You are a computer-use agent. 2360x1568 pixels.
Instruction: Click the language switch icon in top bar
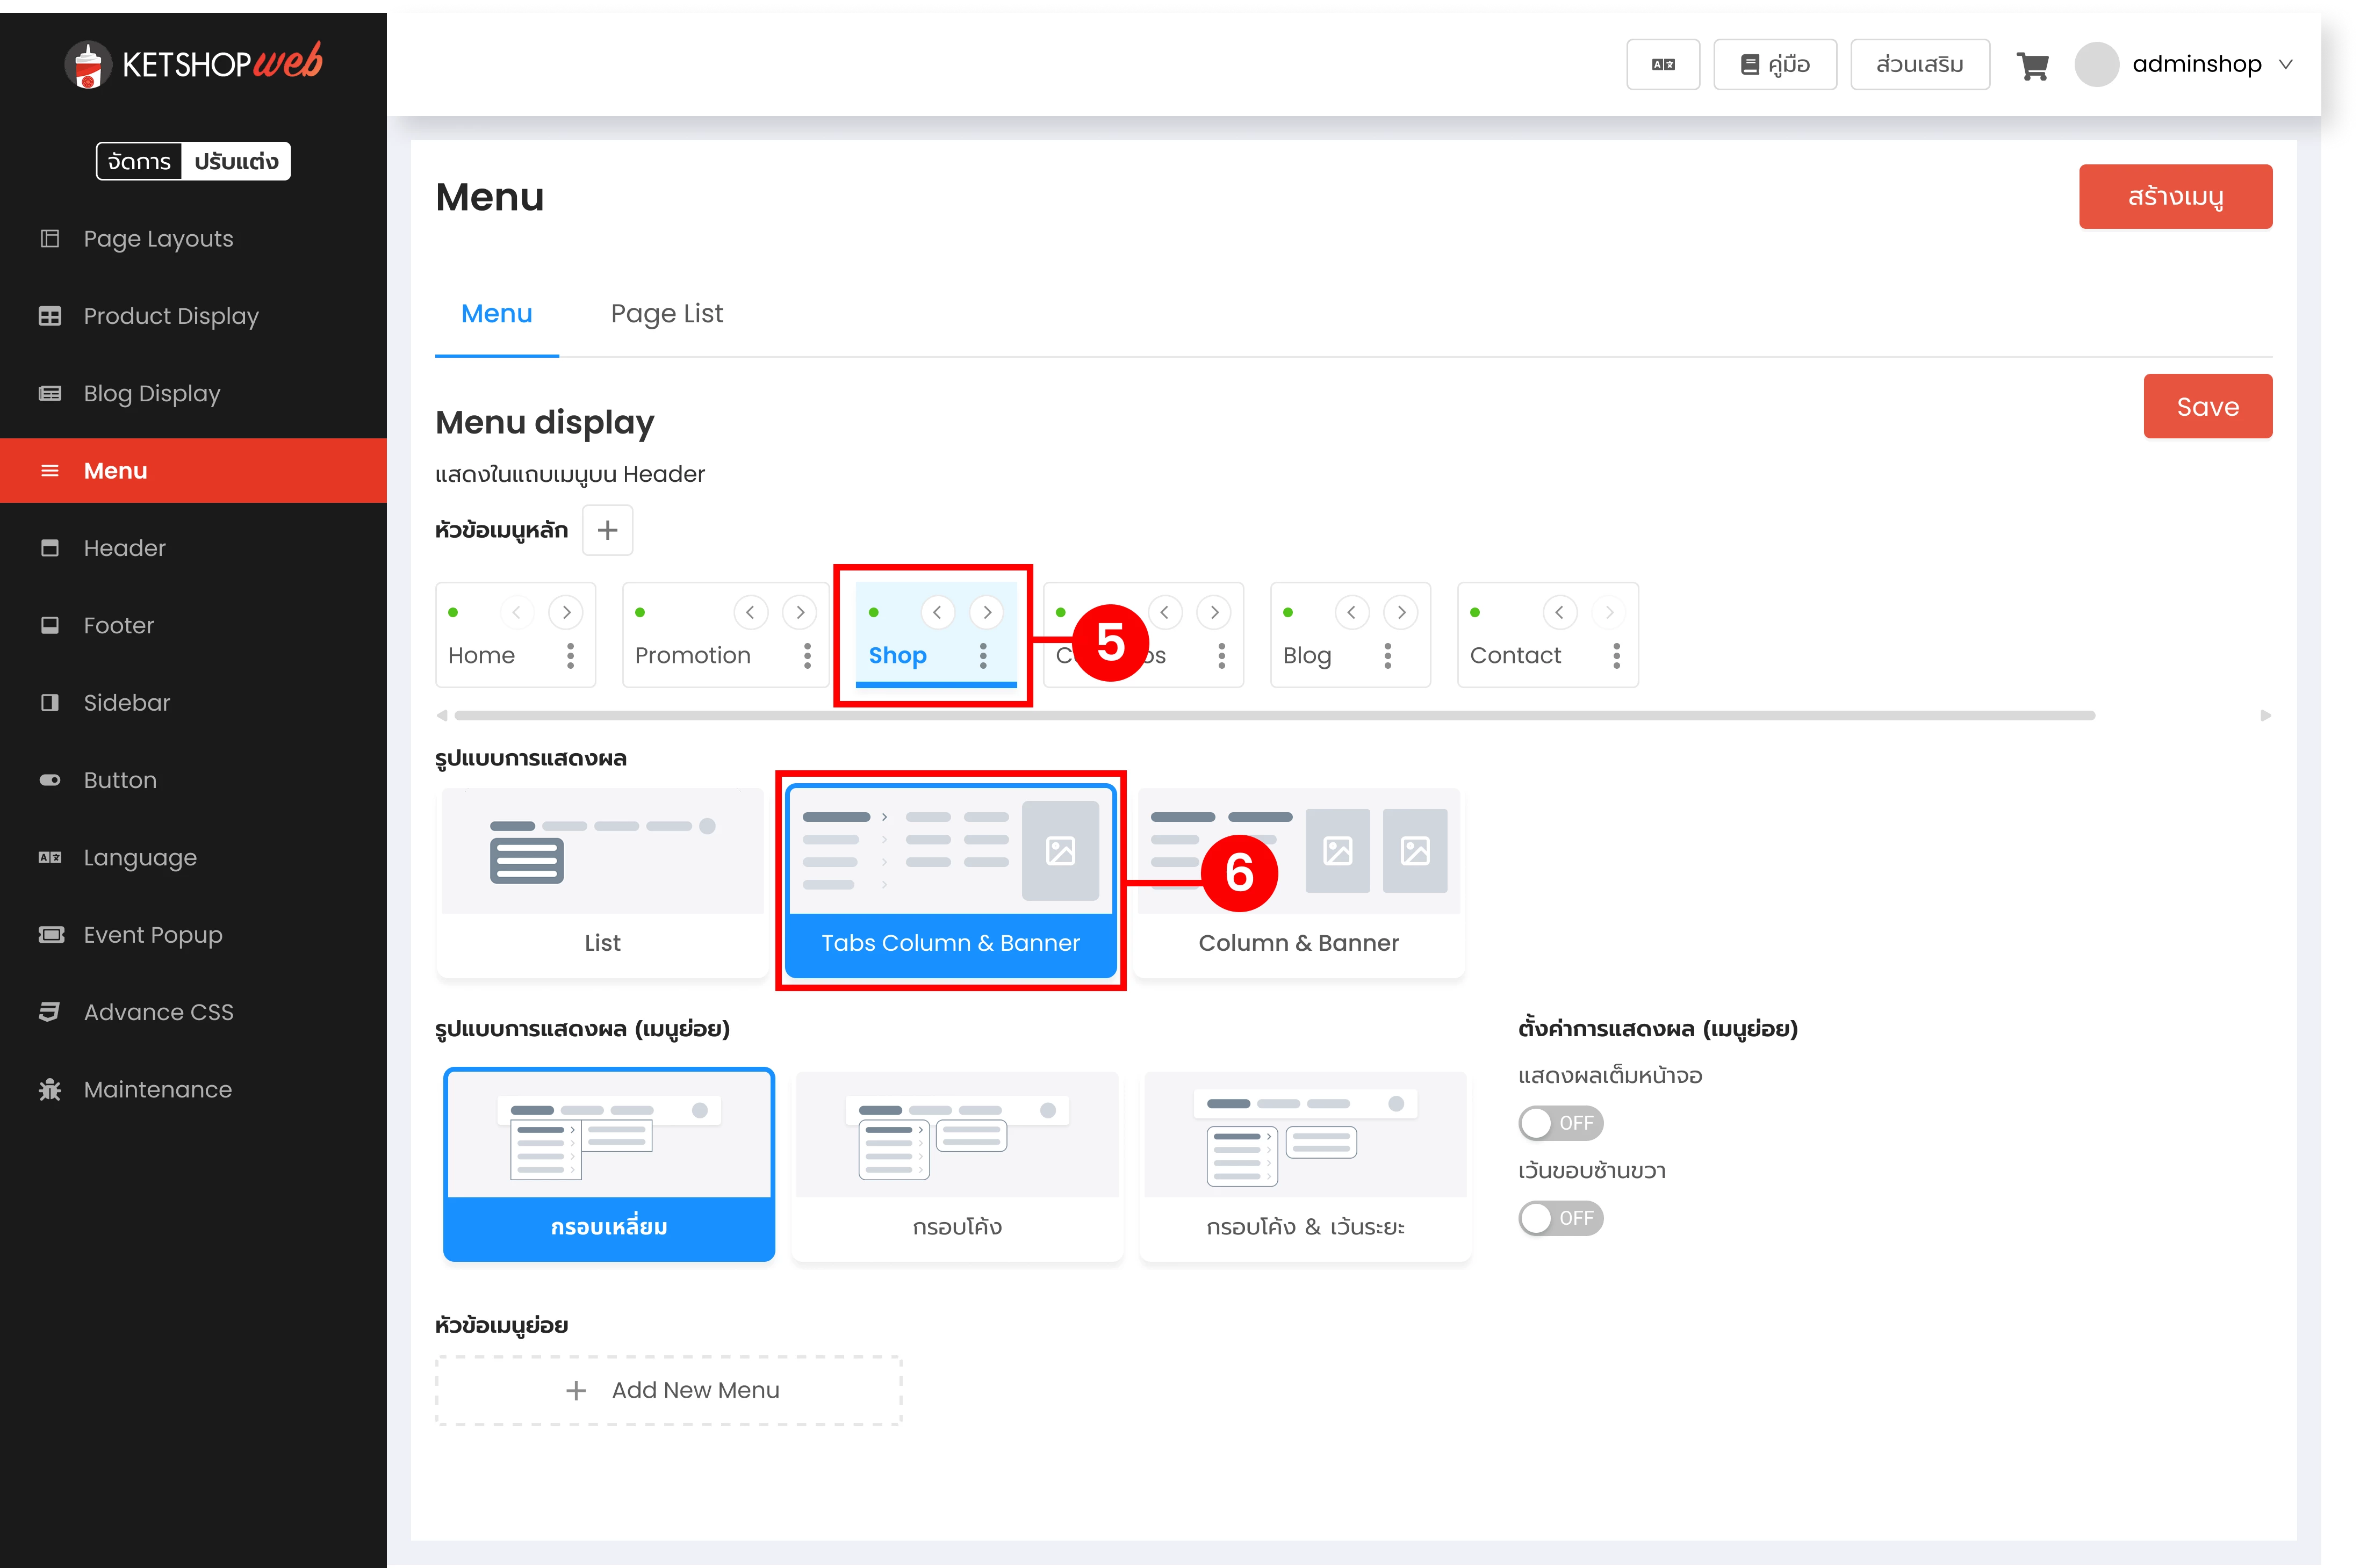[1663, 65]
